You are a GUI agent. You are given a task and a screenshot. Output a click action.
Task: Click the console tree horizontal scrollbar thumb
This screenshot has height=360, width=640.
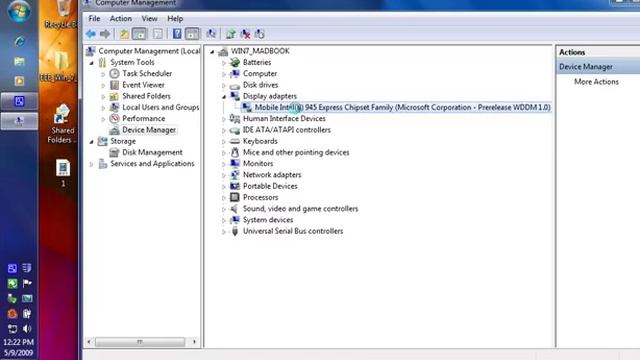140,341
